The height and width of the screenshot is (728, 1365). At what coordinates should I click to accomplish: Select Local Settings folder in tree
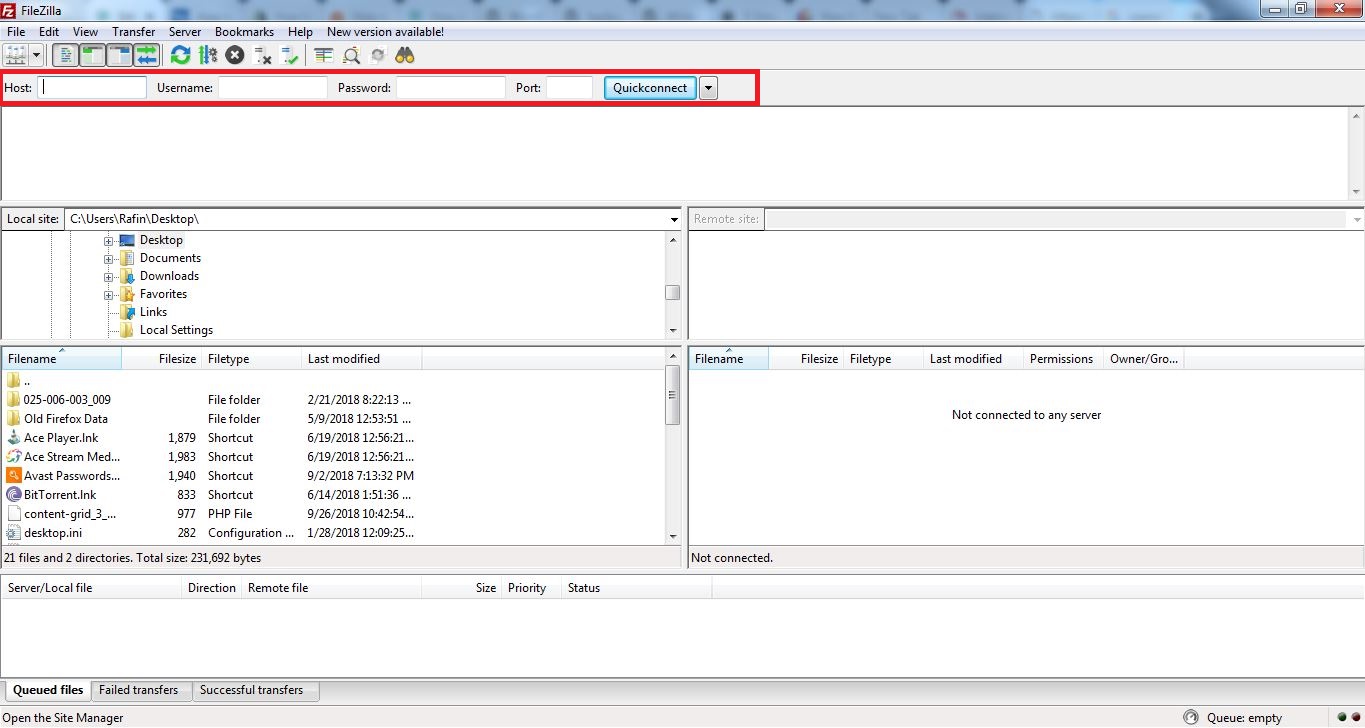176,330
